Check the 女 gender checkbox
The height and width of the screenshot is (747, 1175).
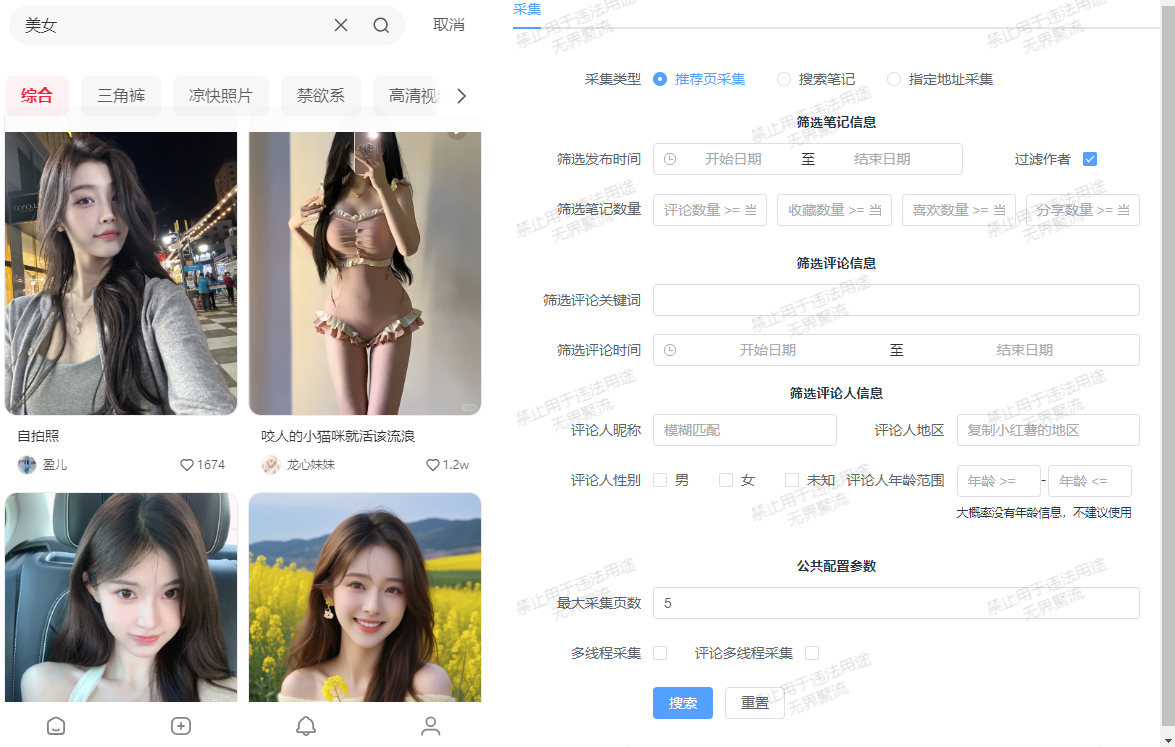(726, 480)
